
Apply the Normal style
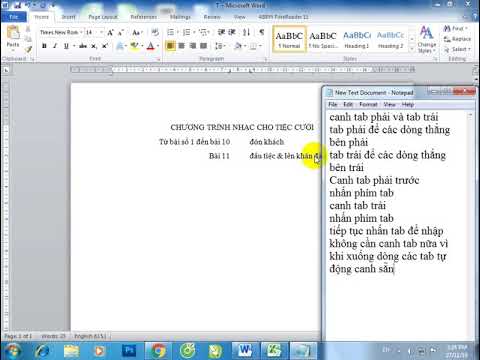pyautogui.click(x=289, y=39)
